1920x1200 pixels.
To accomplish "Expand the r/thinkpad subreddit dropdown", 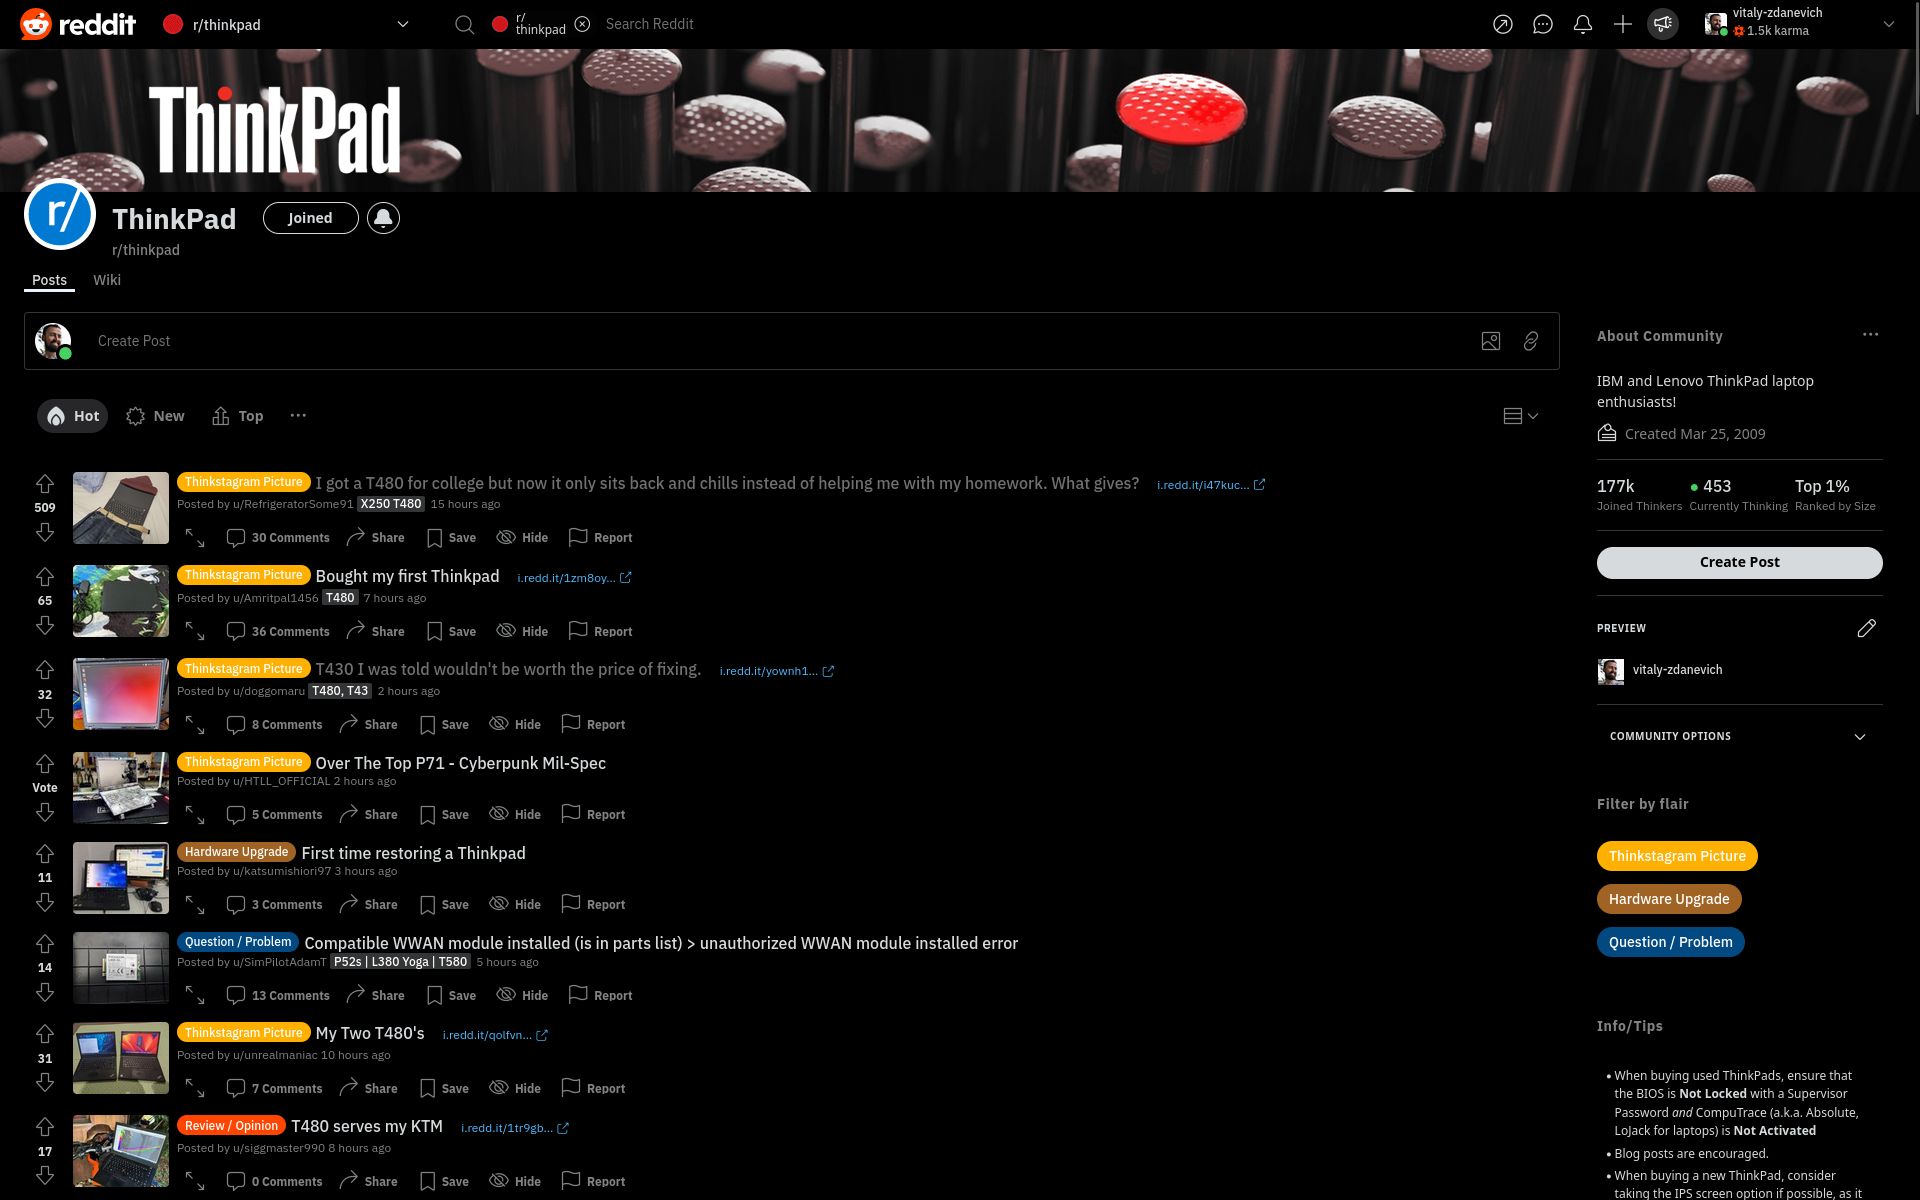I will 401,24.
